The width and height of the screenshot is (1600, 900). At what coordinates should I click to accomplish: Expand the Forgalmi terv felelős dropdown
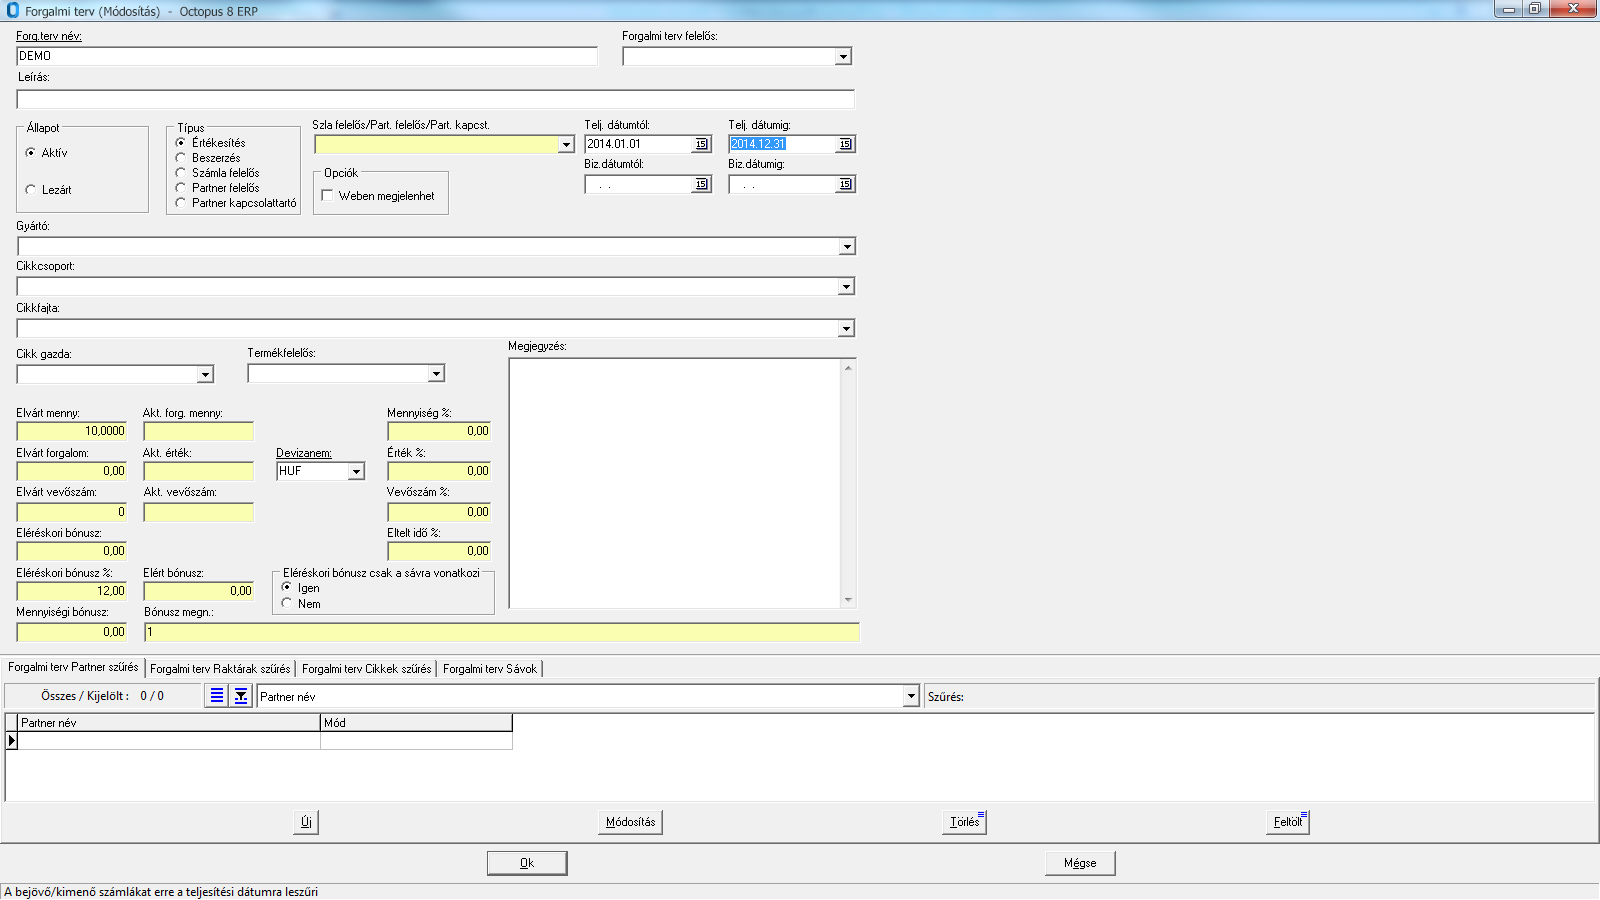pos(843,57)
